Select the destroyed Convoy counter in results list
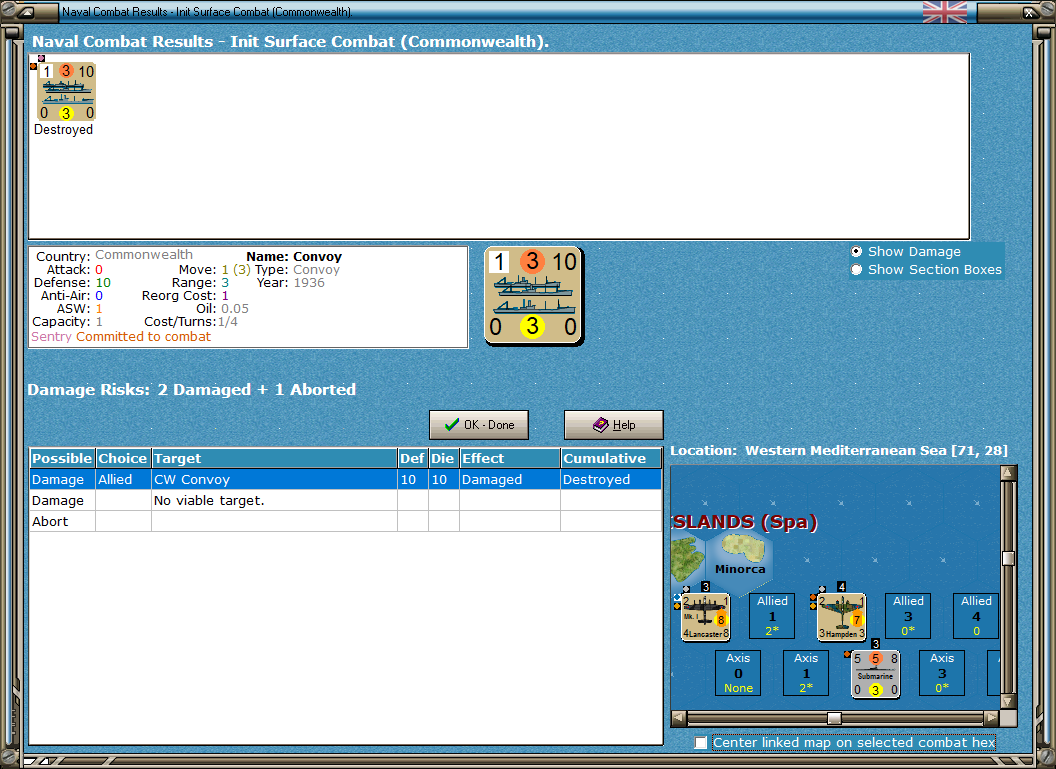 pyautogui.click(x=66, y=92)
